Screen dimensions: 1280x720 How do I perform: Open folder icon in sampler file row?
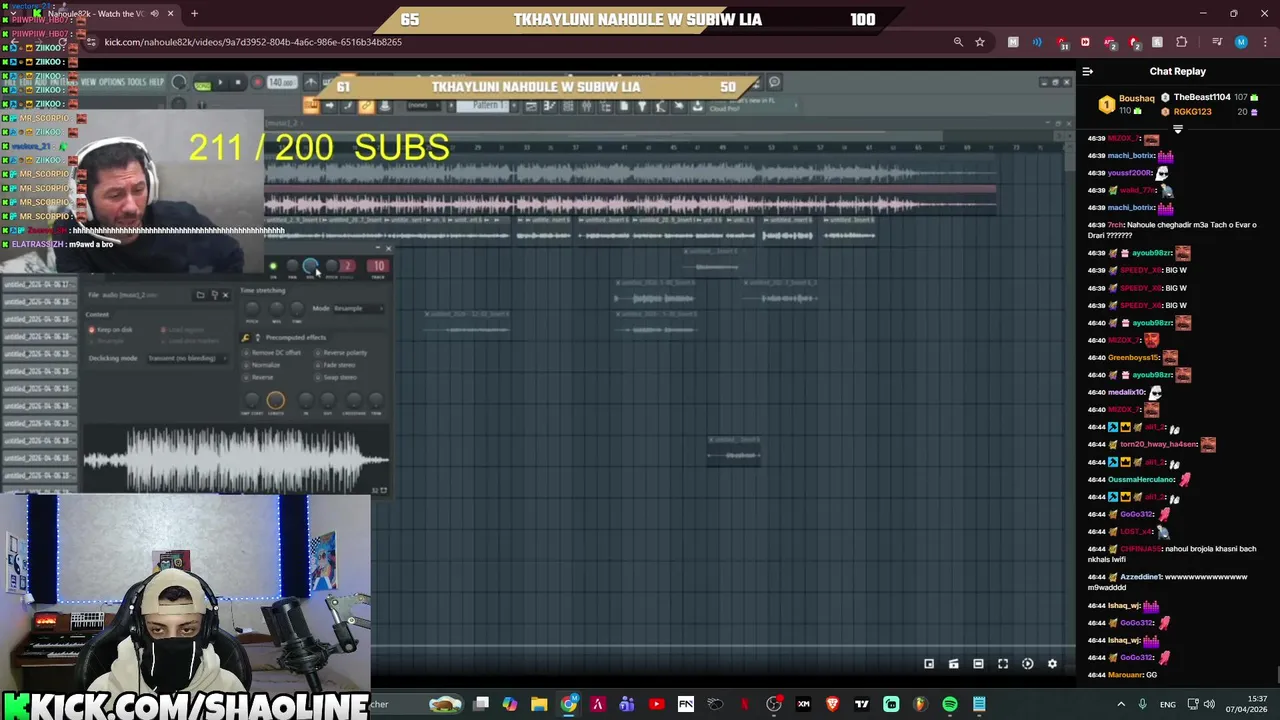pos(200,295)
